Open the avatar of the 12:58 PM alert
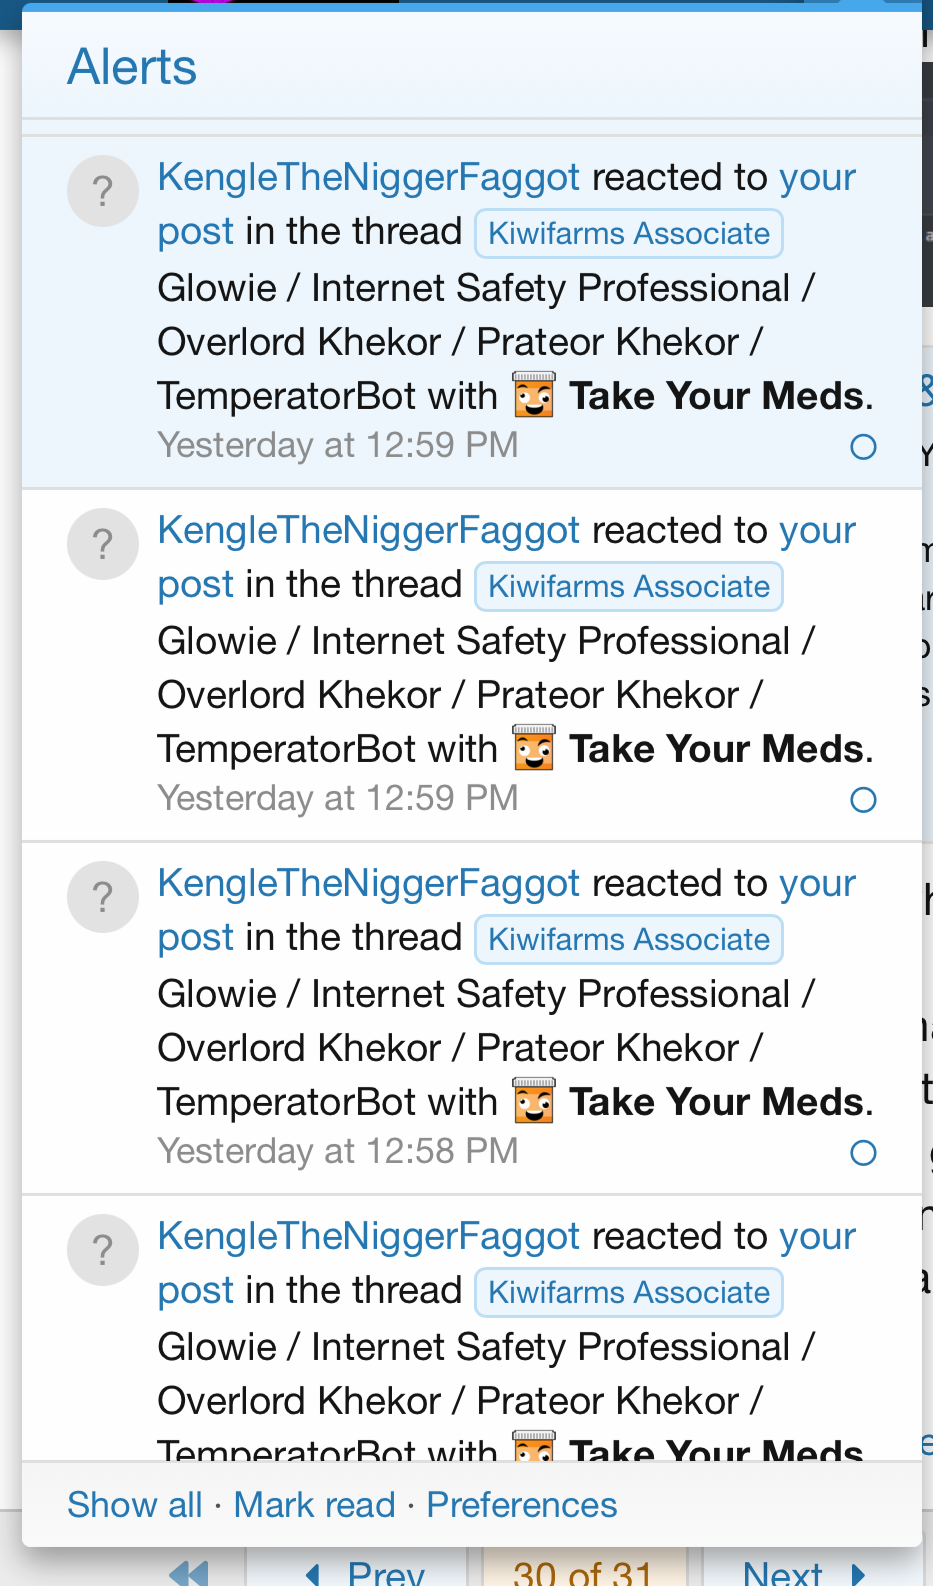 click(x=102, y=897)
